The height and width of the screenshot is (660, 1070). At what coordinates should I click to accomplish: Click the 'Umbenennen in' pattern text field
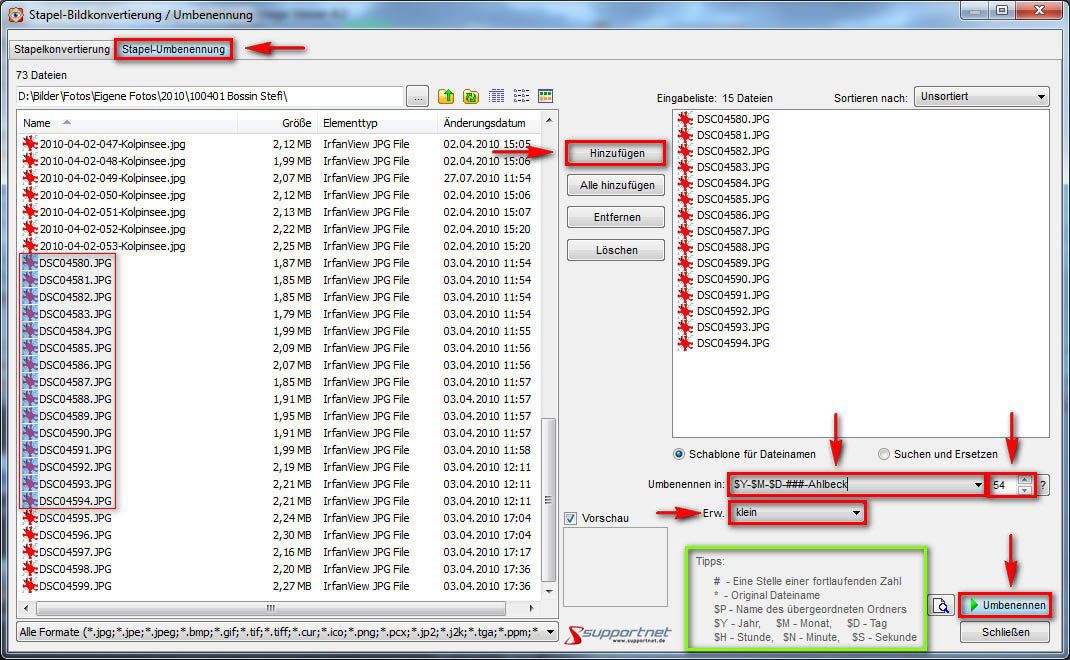(x=850, y=485)
